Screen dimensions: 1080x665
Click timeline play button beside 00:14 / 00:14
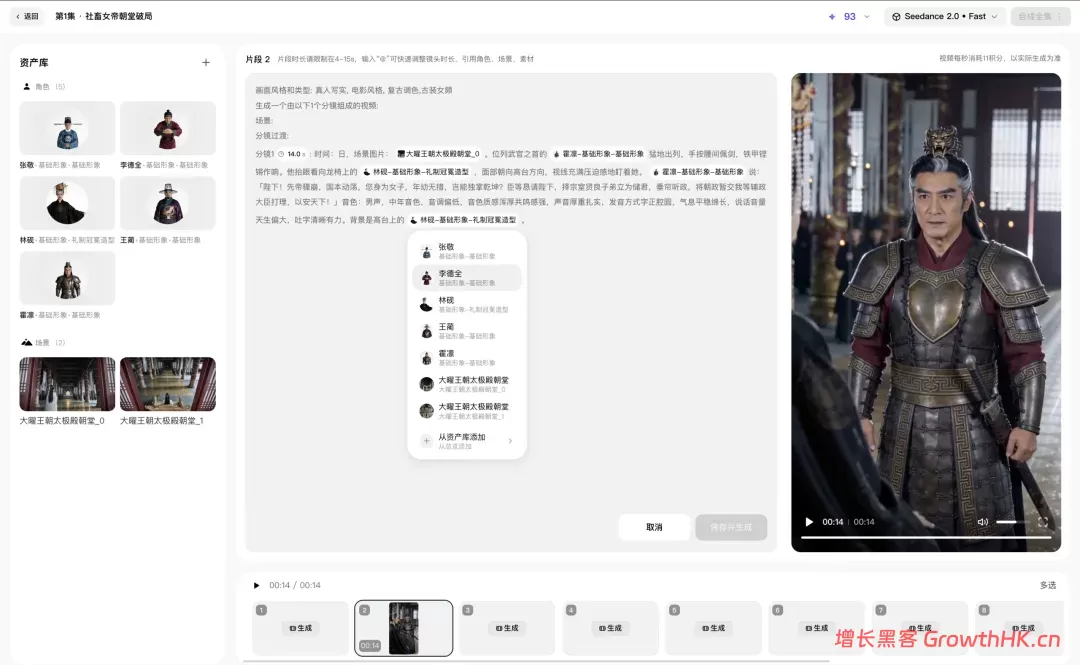256,585
